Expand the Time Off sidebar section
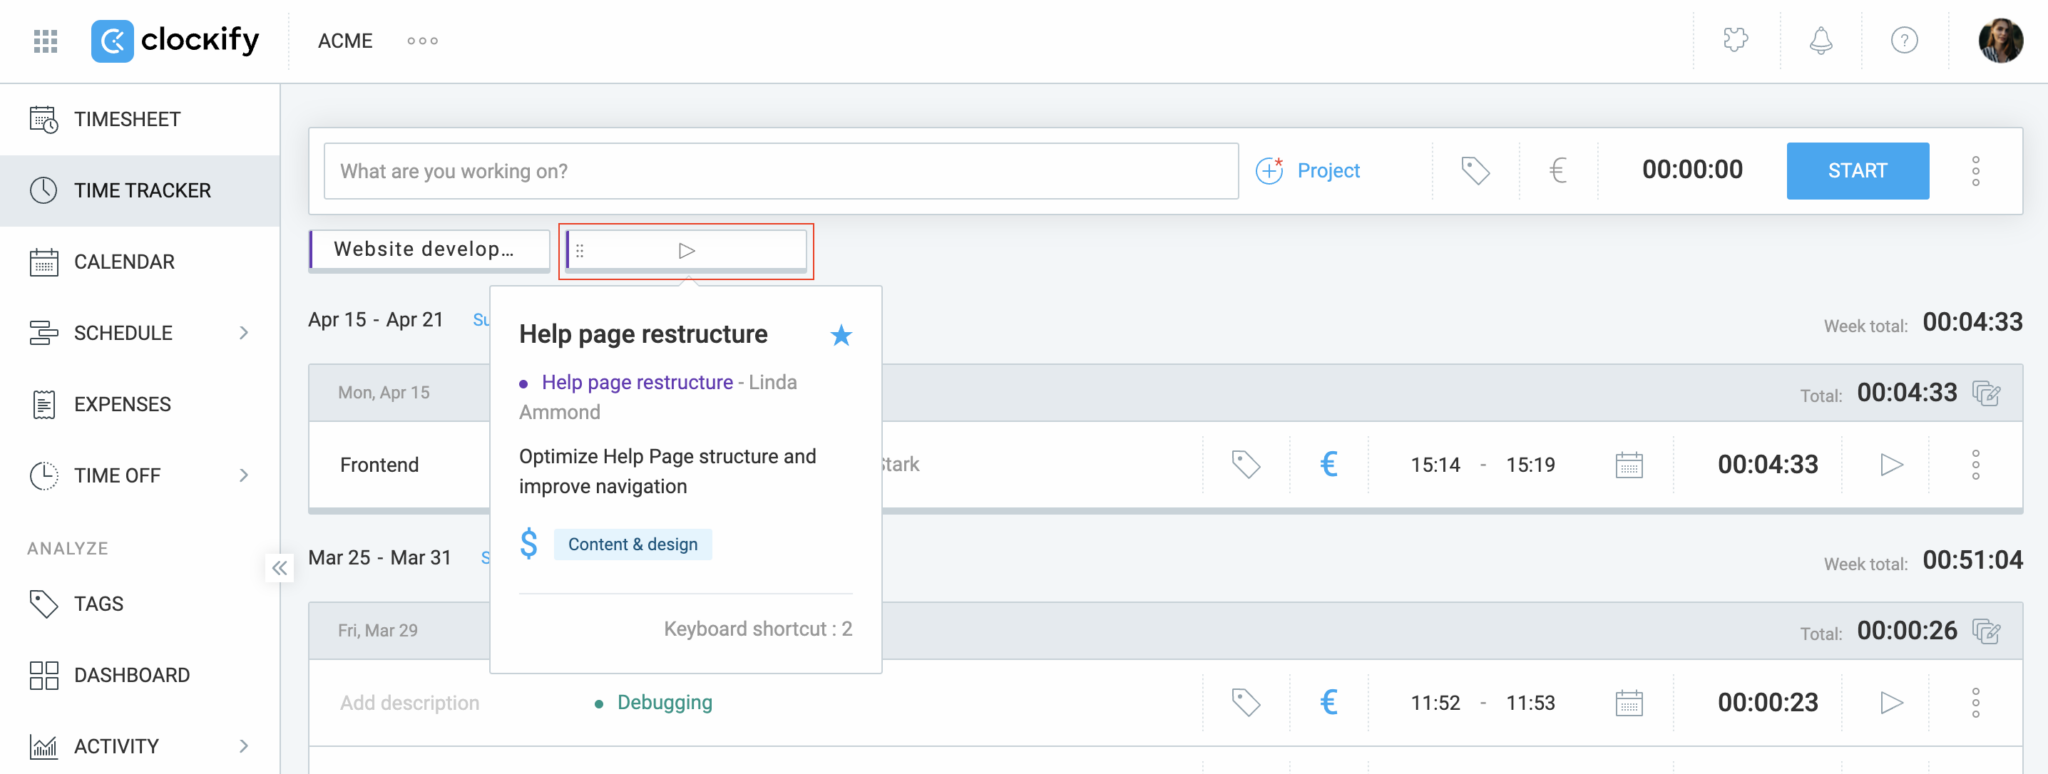 [244, 475]
